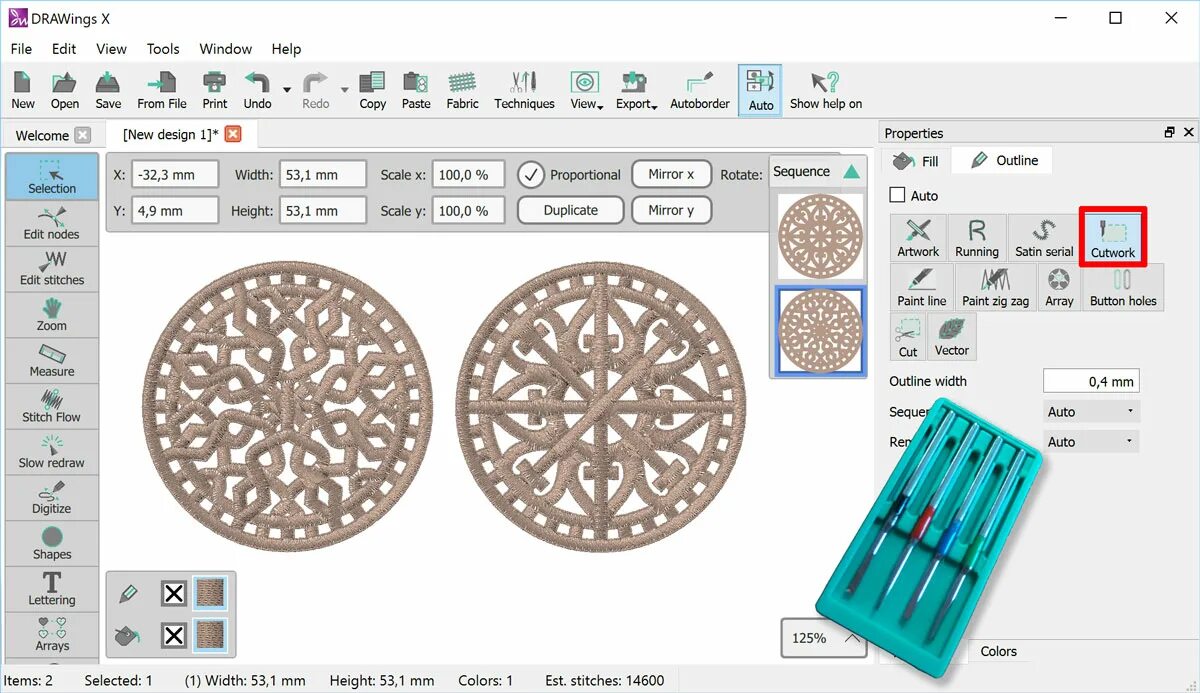
Task: Copy the selected object
Action: click(x=373, y=91)
